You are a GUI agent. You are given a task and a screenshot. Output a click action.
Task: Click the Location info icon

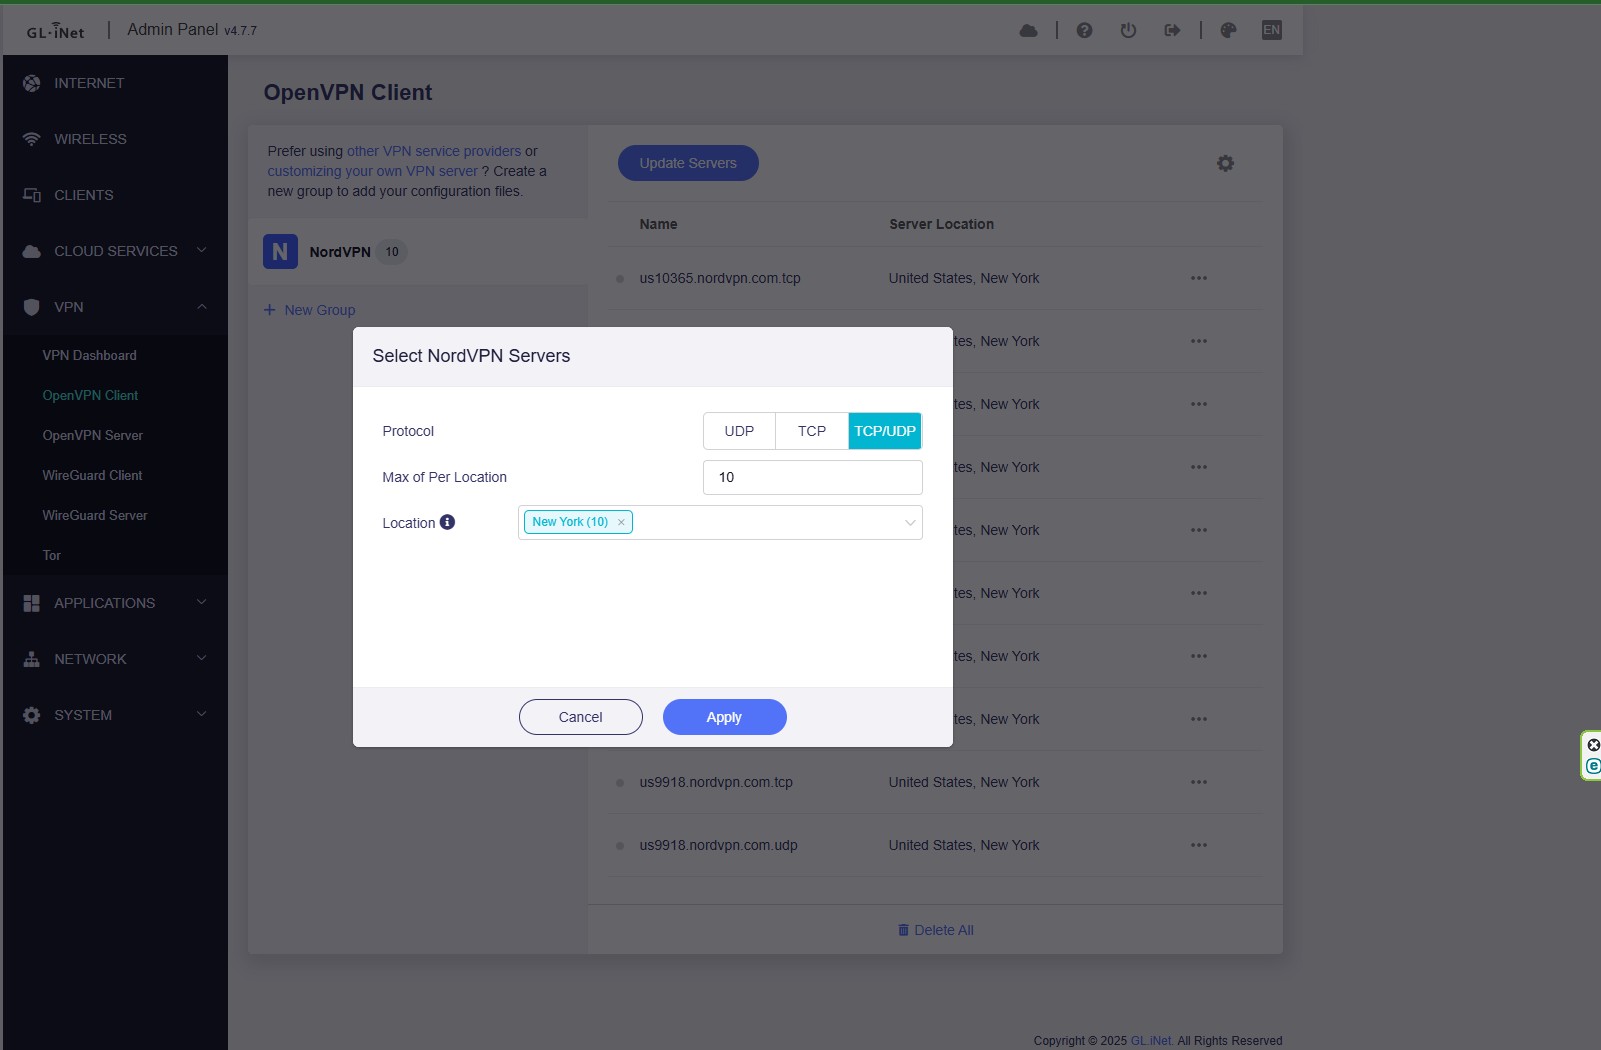click(447, 522)
